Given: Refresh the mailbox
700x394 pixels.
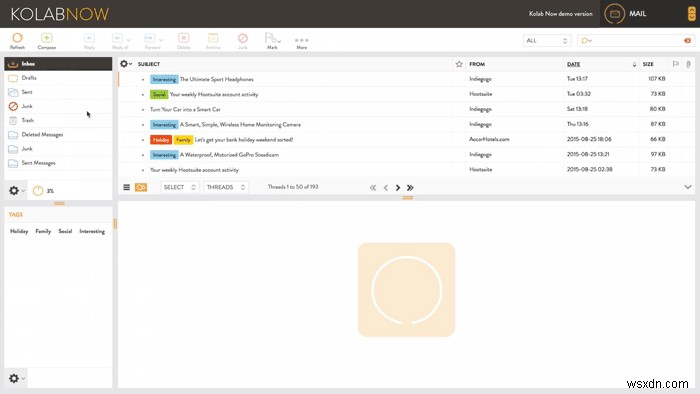Looking at the screenshot, I should click(17, 41).
